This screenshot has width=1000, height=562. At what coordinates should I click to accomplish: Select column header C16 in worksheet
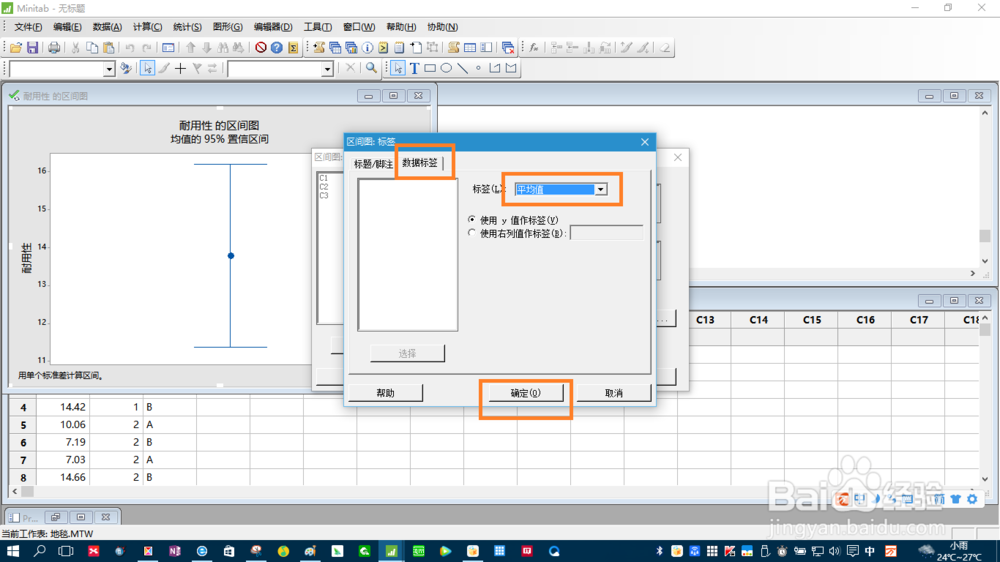pyautogui.click(x=865, y=320)
